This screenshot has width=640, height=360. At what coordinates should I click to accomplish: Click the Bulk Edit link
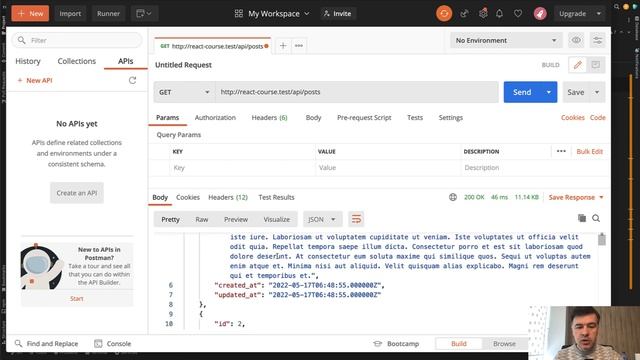click(x=589, y=151)
